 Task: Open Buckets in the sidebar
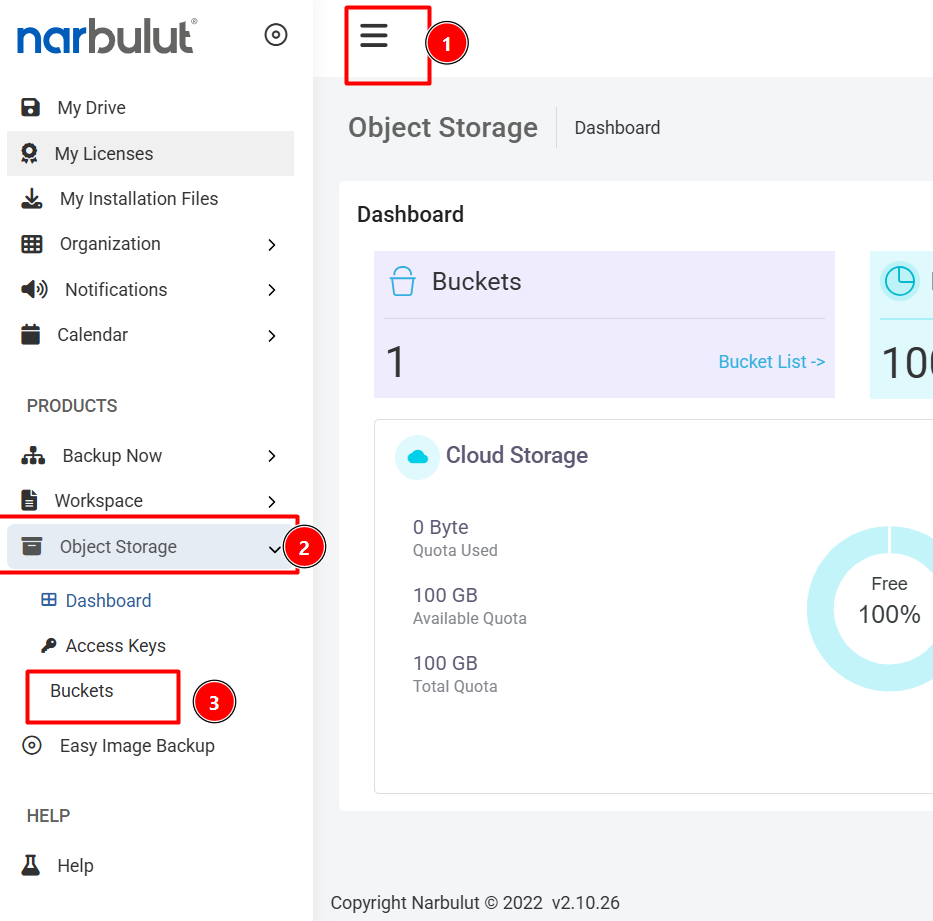[82, 691]
